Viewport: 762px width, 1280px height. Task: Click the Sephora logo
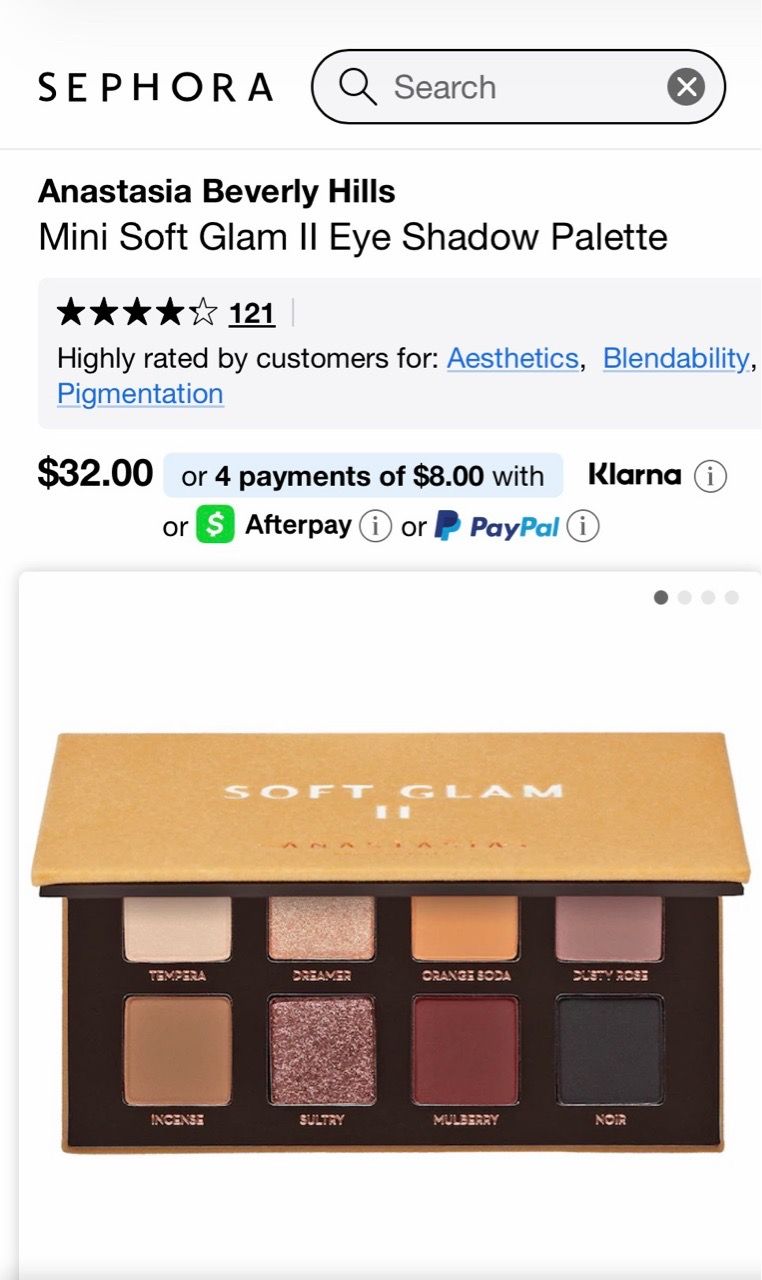155,87
